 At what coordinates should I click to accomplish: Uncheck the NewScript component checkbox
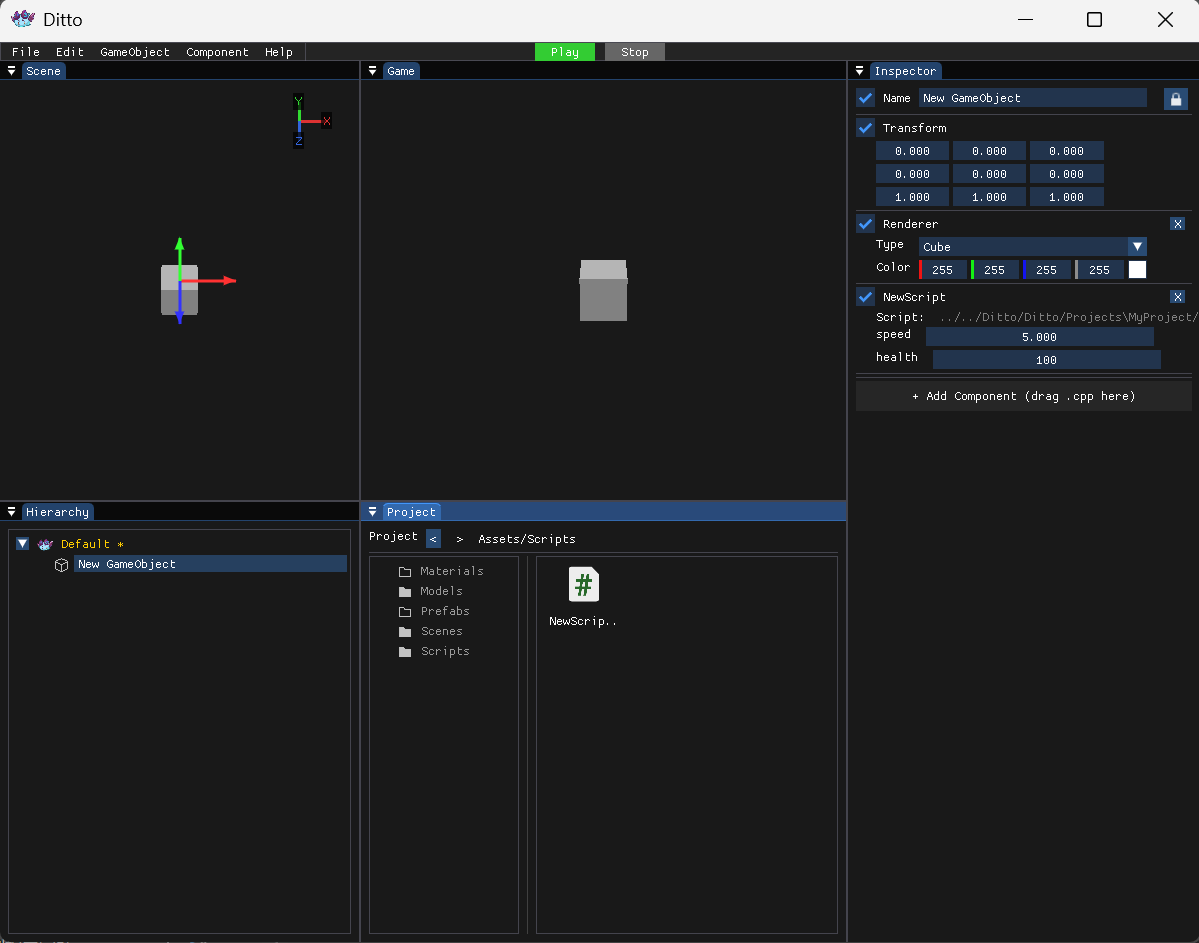(x=866, y=297)
